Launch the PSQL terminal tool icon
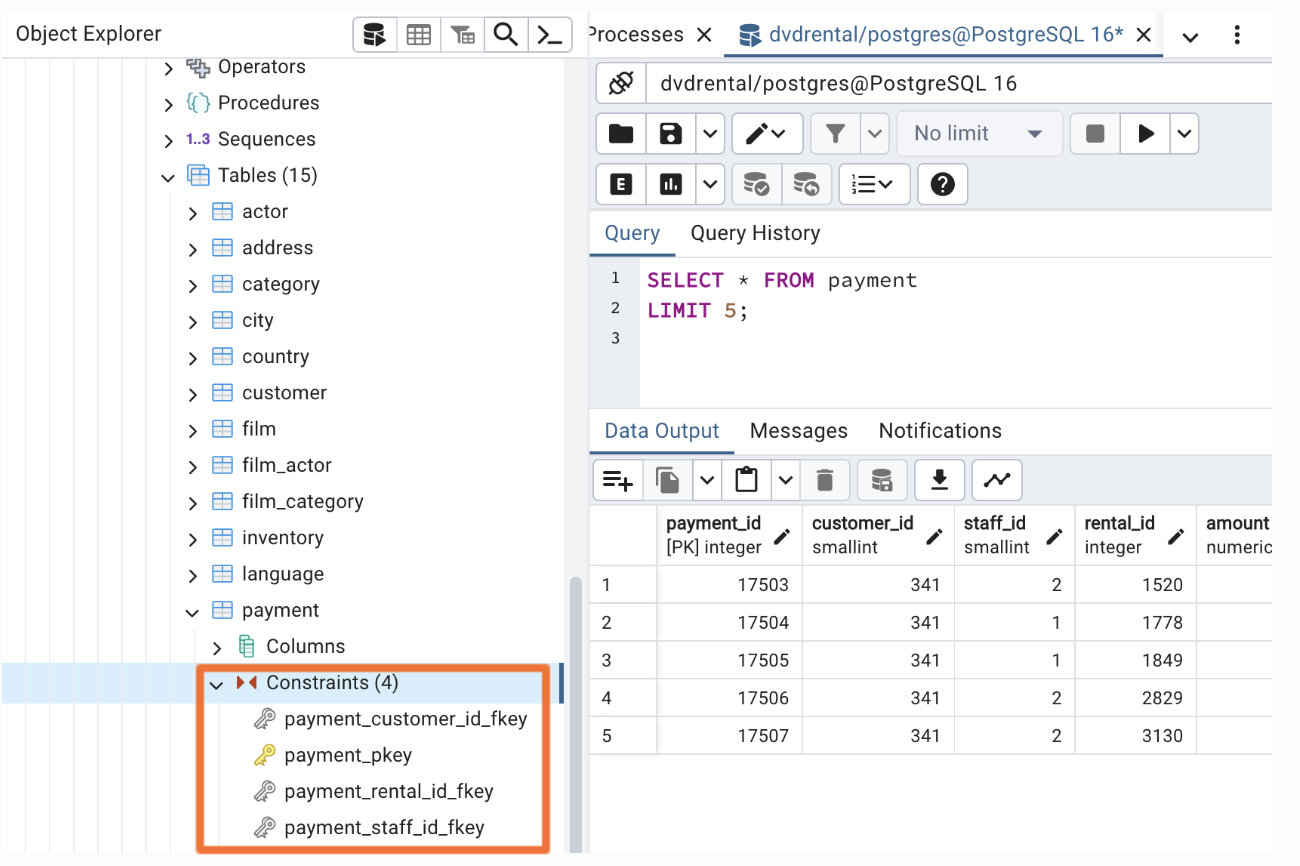This screenshot has height=866, width=1300. click(550, 35)
